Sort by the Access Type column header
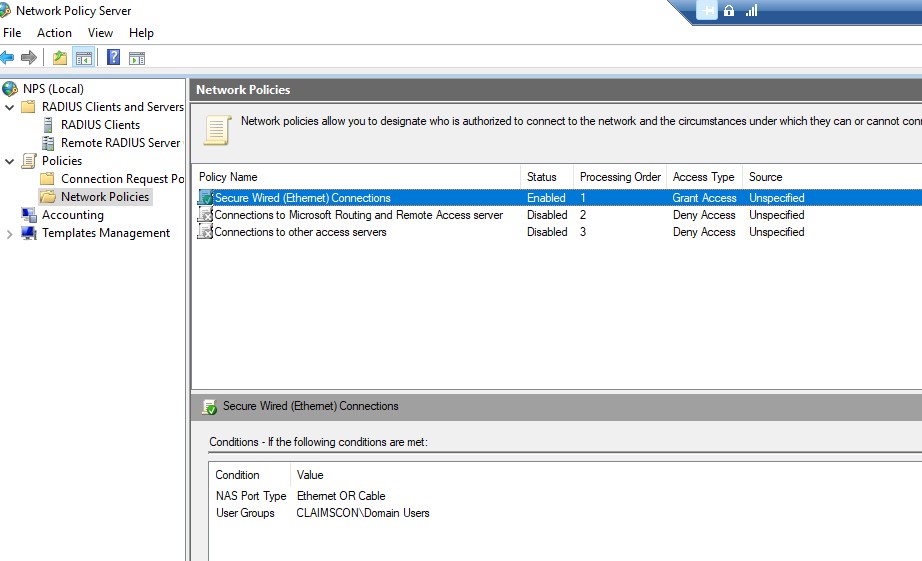922x561 pixels. click(704, 177)
